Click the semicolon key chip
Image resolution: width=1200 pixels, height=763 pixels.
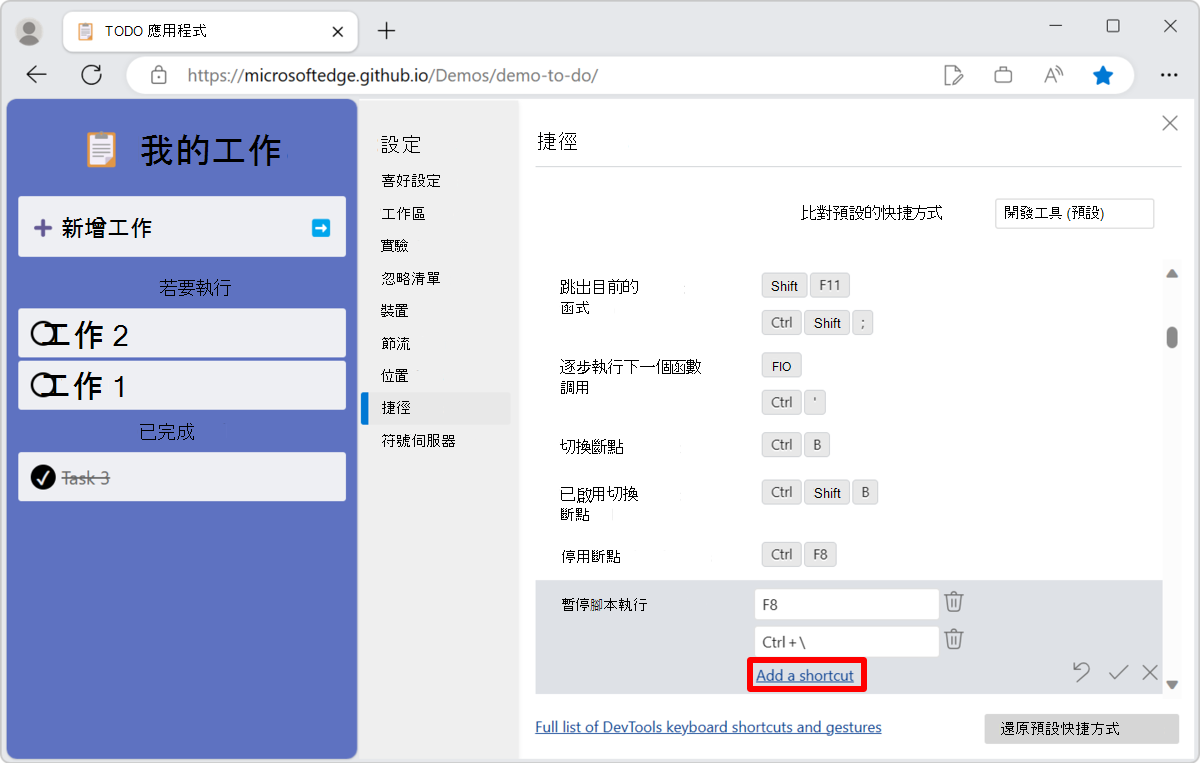point(863,322)
